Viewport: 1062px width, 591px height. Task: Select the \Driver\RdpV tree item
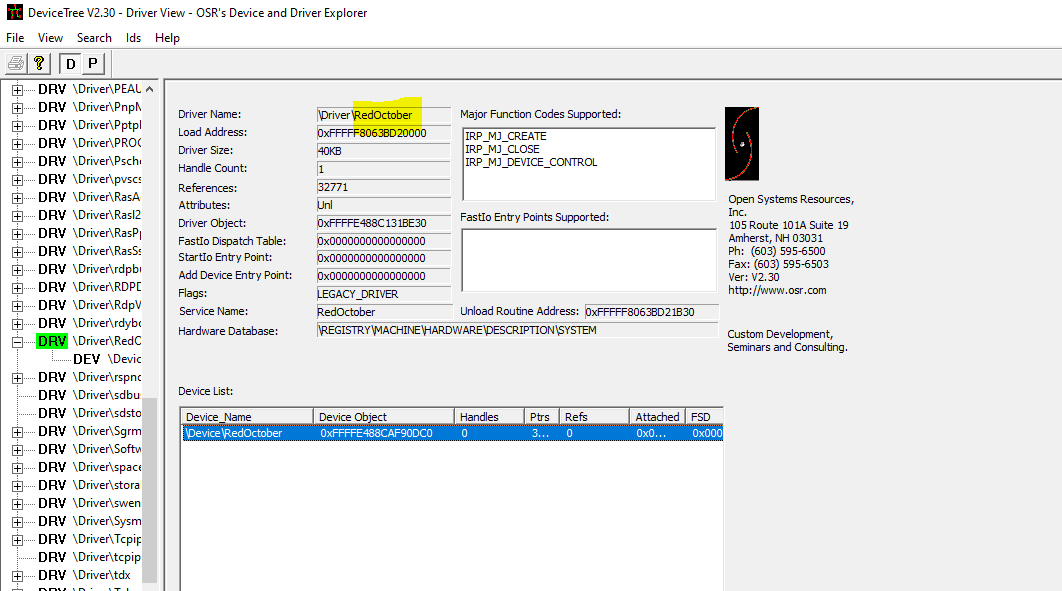click(x=89, y=305)
